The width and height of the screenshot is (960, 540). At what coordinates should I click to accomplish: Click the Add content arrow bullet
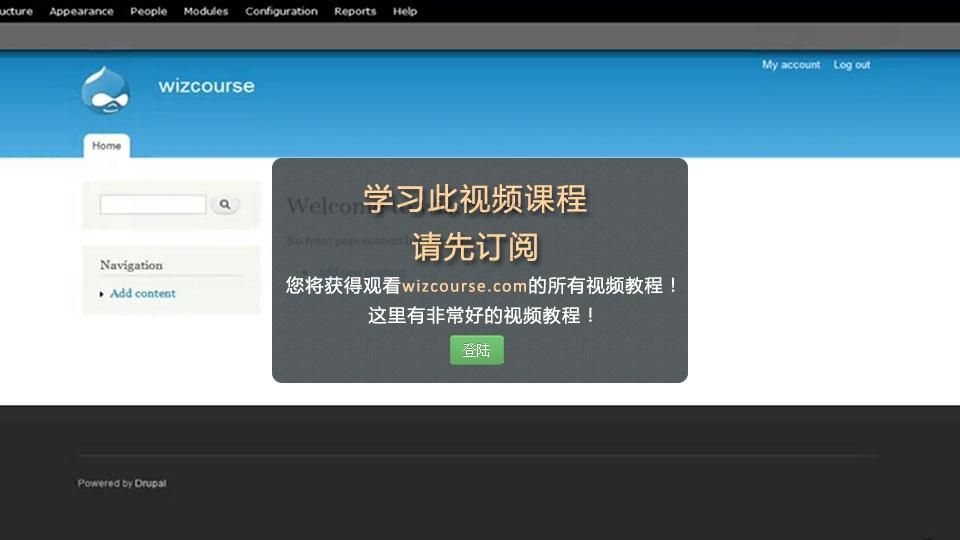[102, 294]
